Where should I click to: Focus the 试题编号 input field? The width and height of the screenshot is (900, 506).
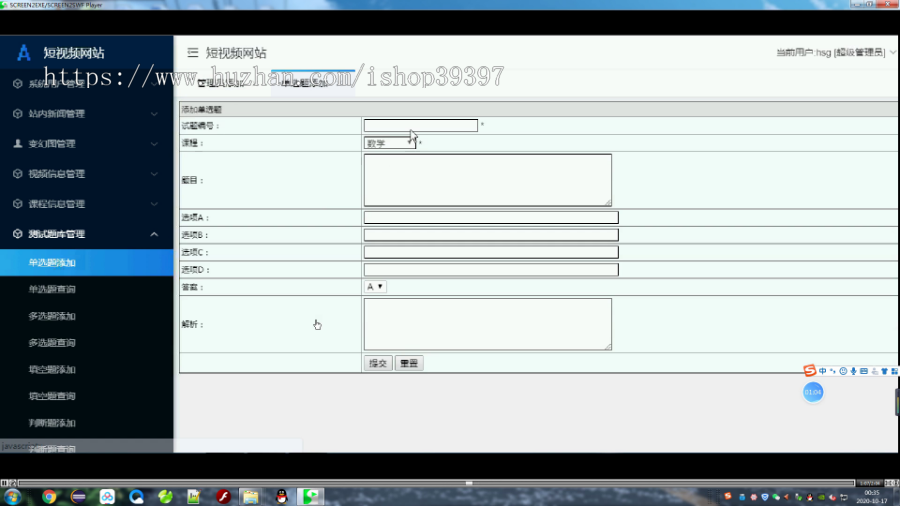click(x=421, y=125)
